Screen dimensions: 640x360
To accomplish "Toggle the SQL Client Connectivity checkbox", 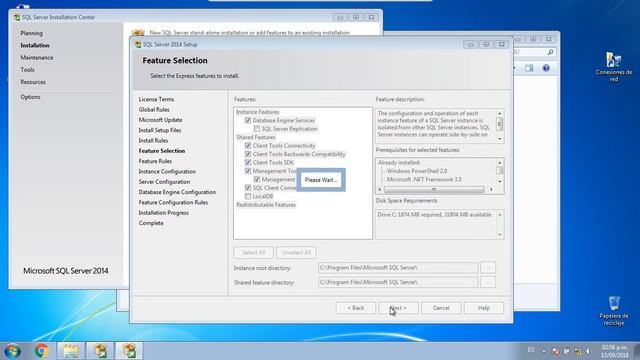I will (x=248, y=188).
